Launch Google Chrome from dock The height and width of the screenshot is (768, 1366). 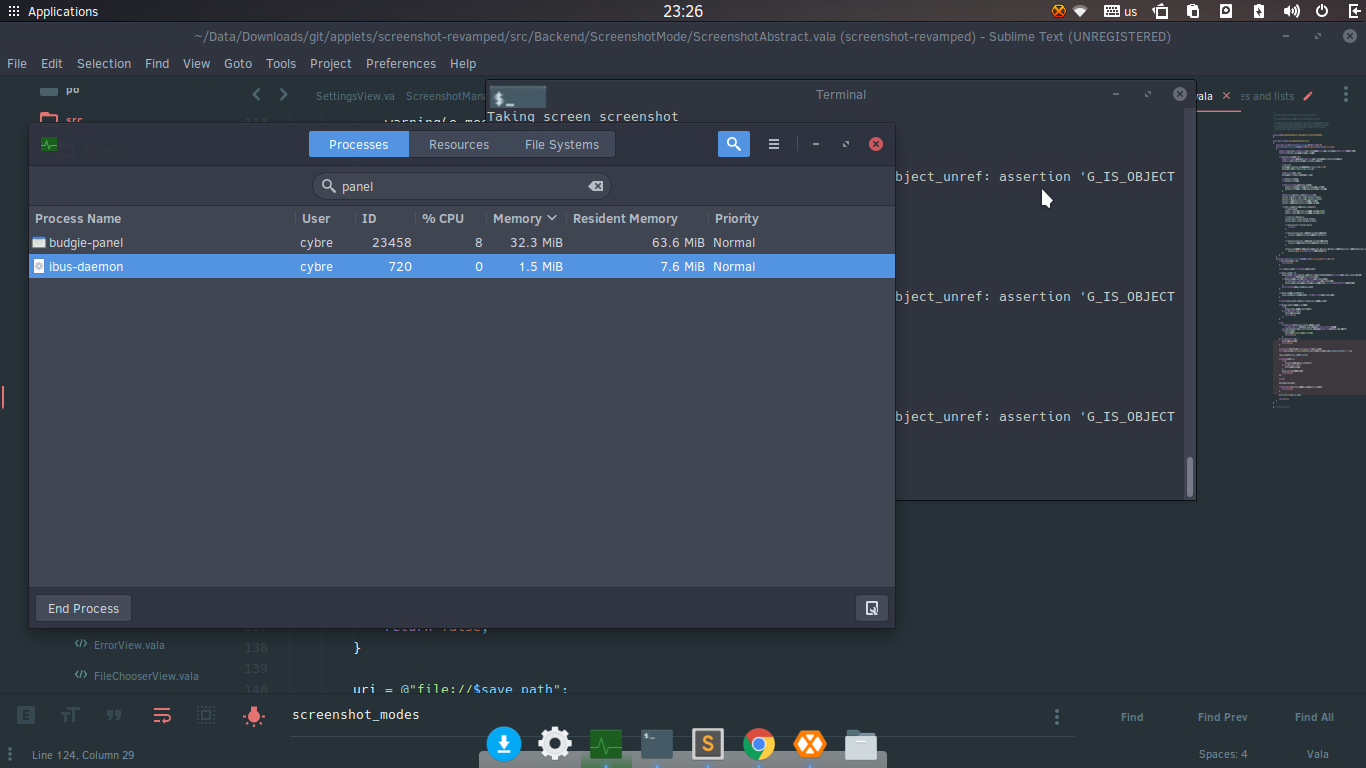pos(759,744)
